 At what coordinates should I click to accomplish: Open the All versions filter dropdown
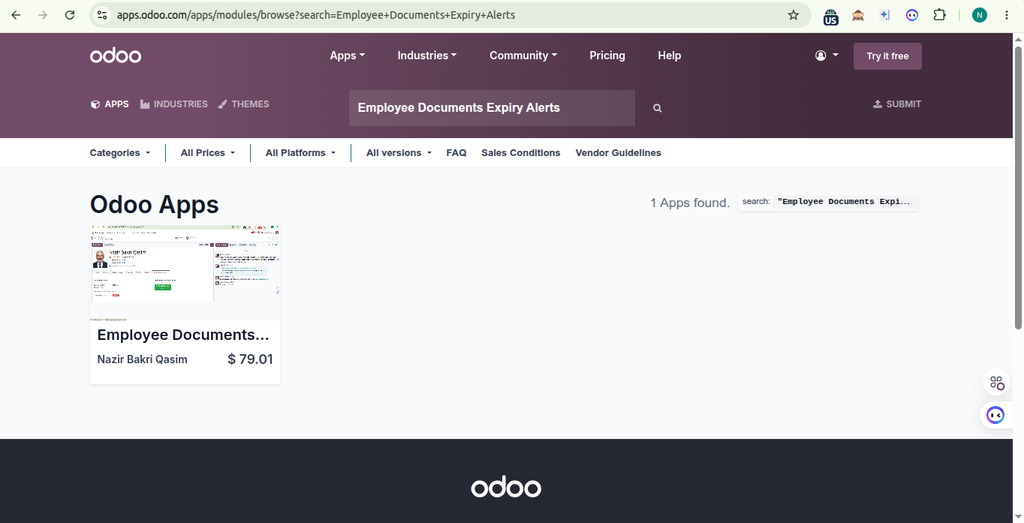click(x=398, y=153)
